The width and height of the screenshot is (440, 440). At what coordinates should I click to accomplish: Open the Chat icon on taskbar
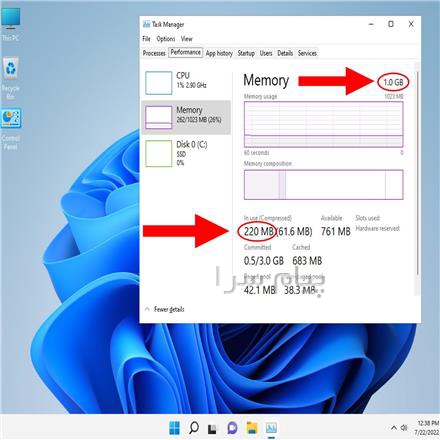(x=232, y=428)
